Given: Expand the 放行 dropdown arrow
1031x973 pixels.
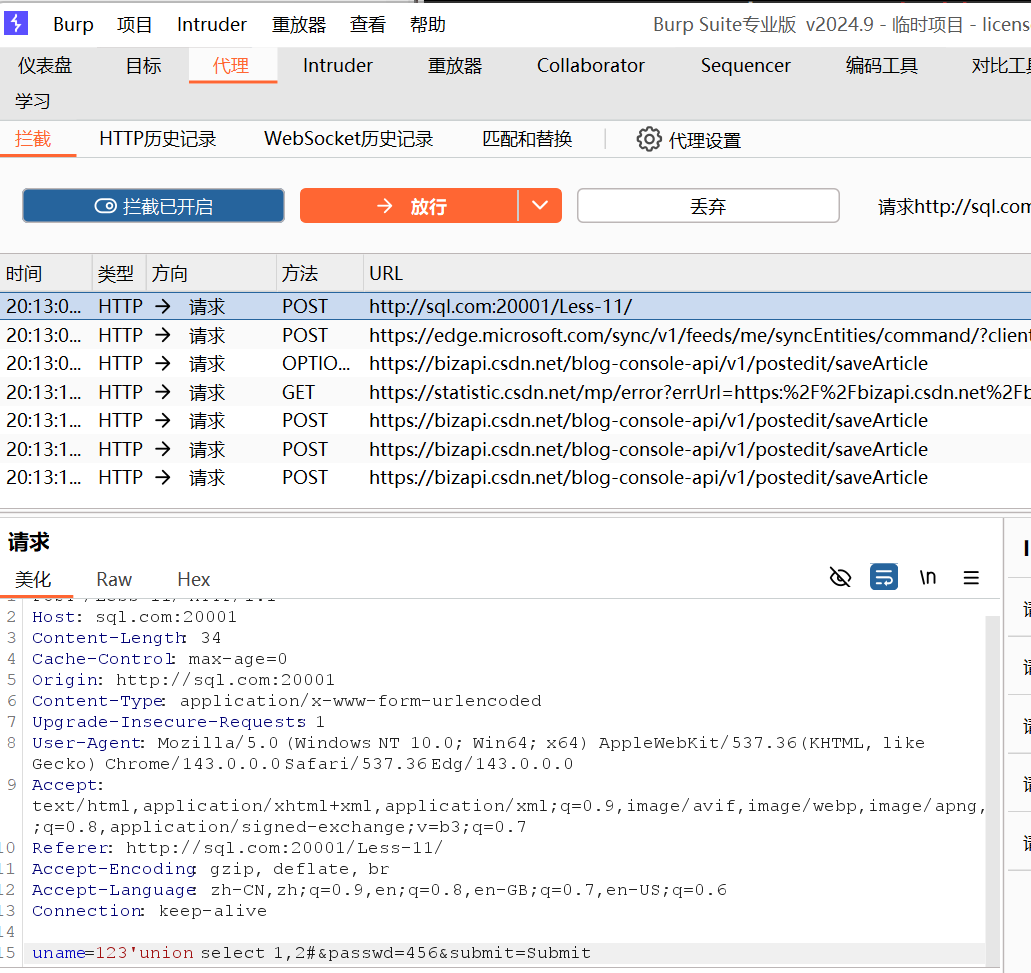Looking at the screenshot, I should click(x=540, y=206).
